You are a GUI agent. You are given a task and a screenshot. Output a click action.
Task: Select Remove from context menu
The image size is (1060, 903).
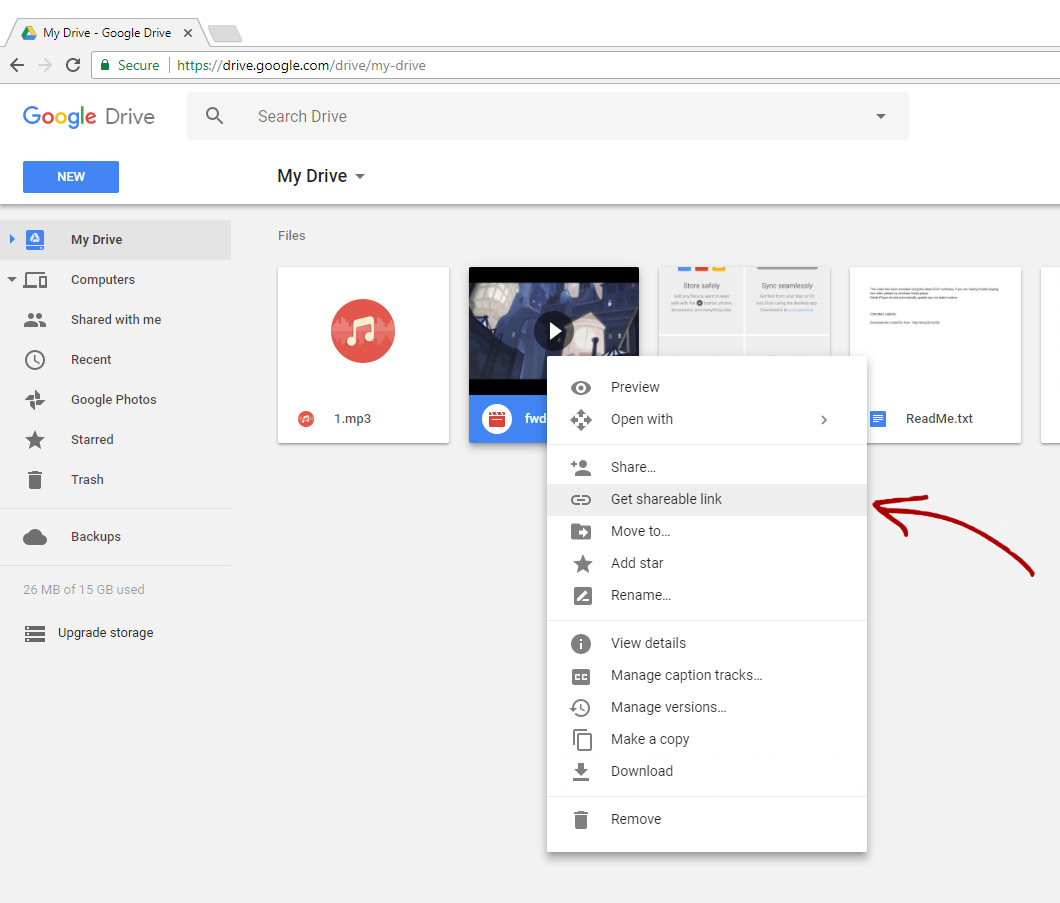(636, 820)
